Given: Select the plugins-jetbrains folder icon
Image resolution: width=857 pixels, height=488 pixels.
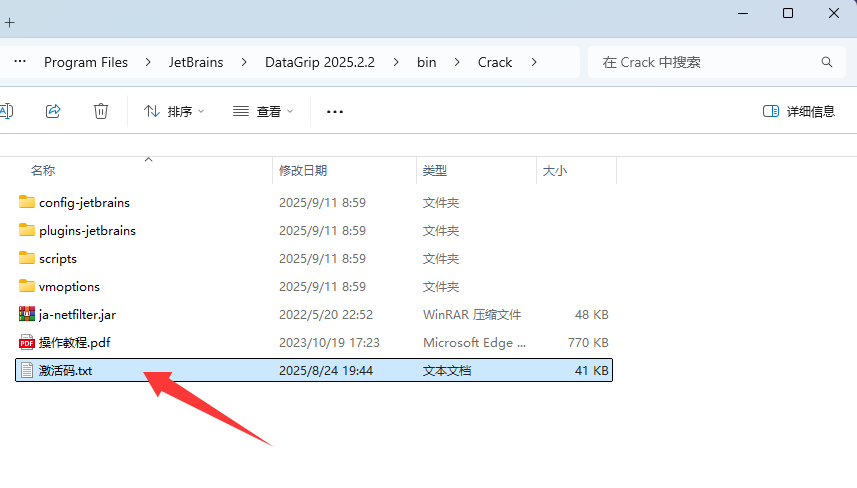Looking at the screenshot, I should pyautogui.click(x=26, y=230).
